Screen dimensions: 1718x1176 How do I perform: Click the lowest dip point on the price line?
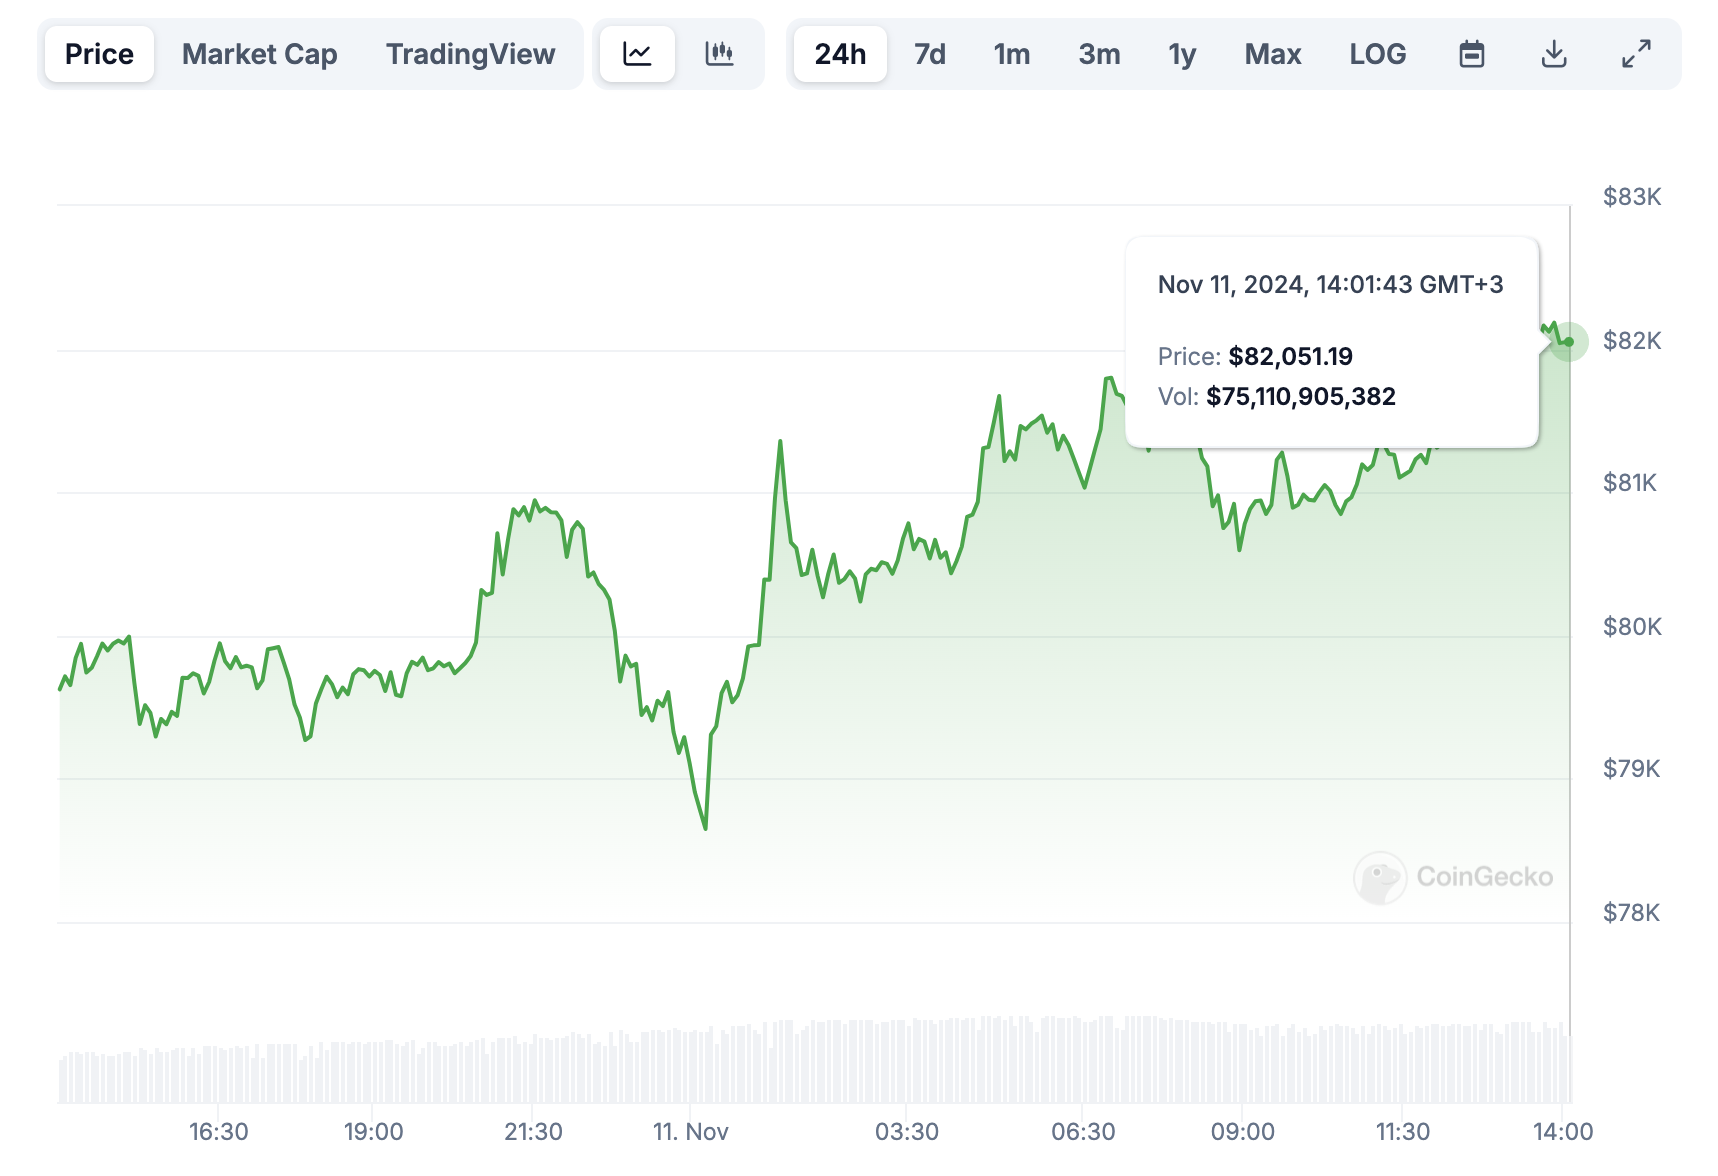pos(705,828)
